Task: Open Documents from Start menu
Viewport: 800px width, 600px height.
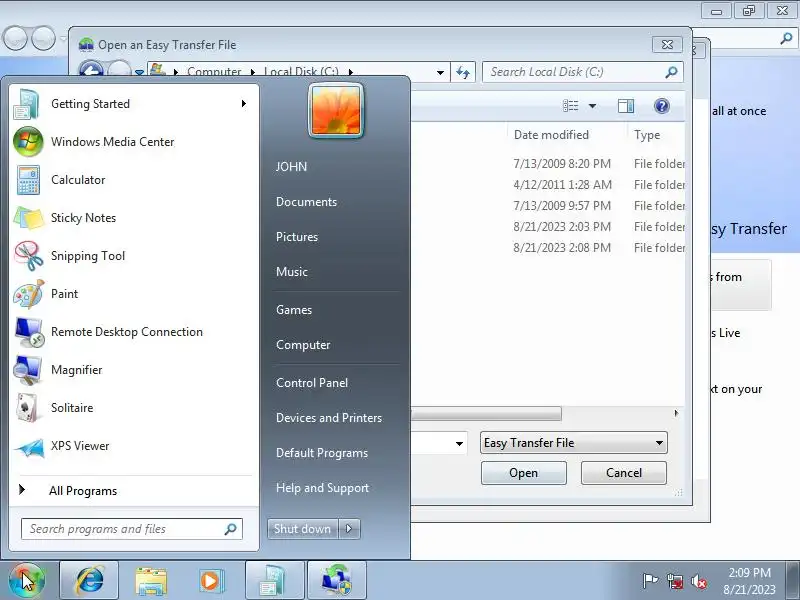Action: pos(306,202)
